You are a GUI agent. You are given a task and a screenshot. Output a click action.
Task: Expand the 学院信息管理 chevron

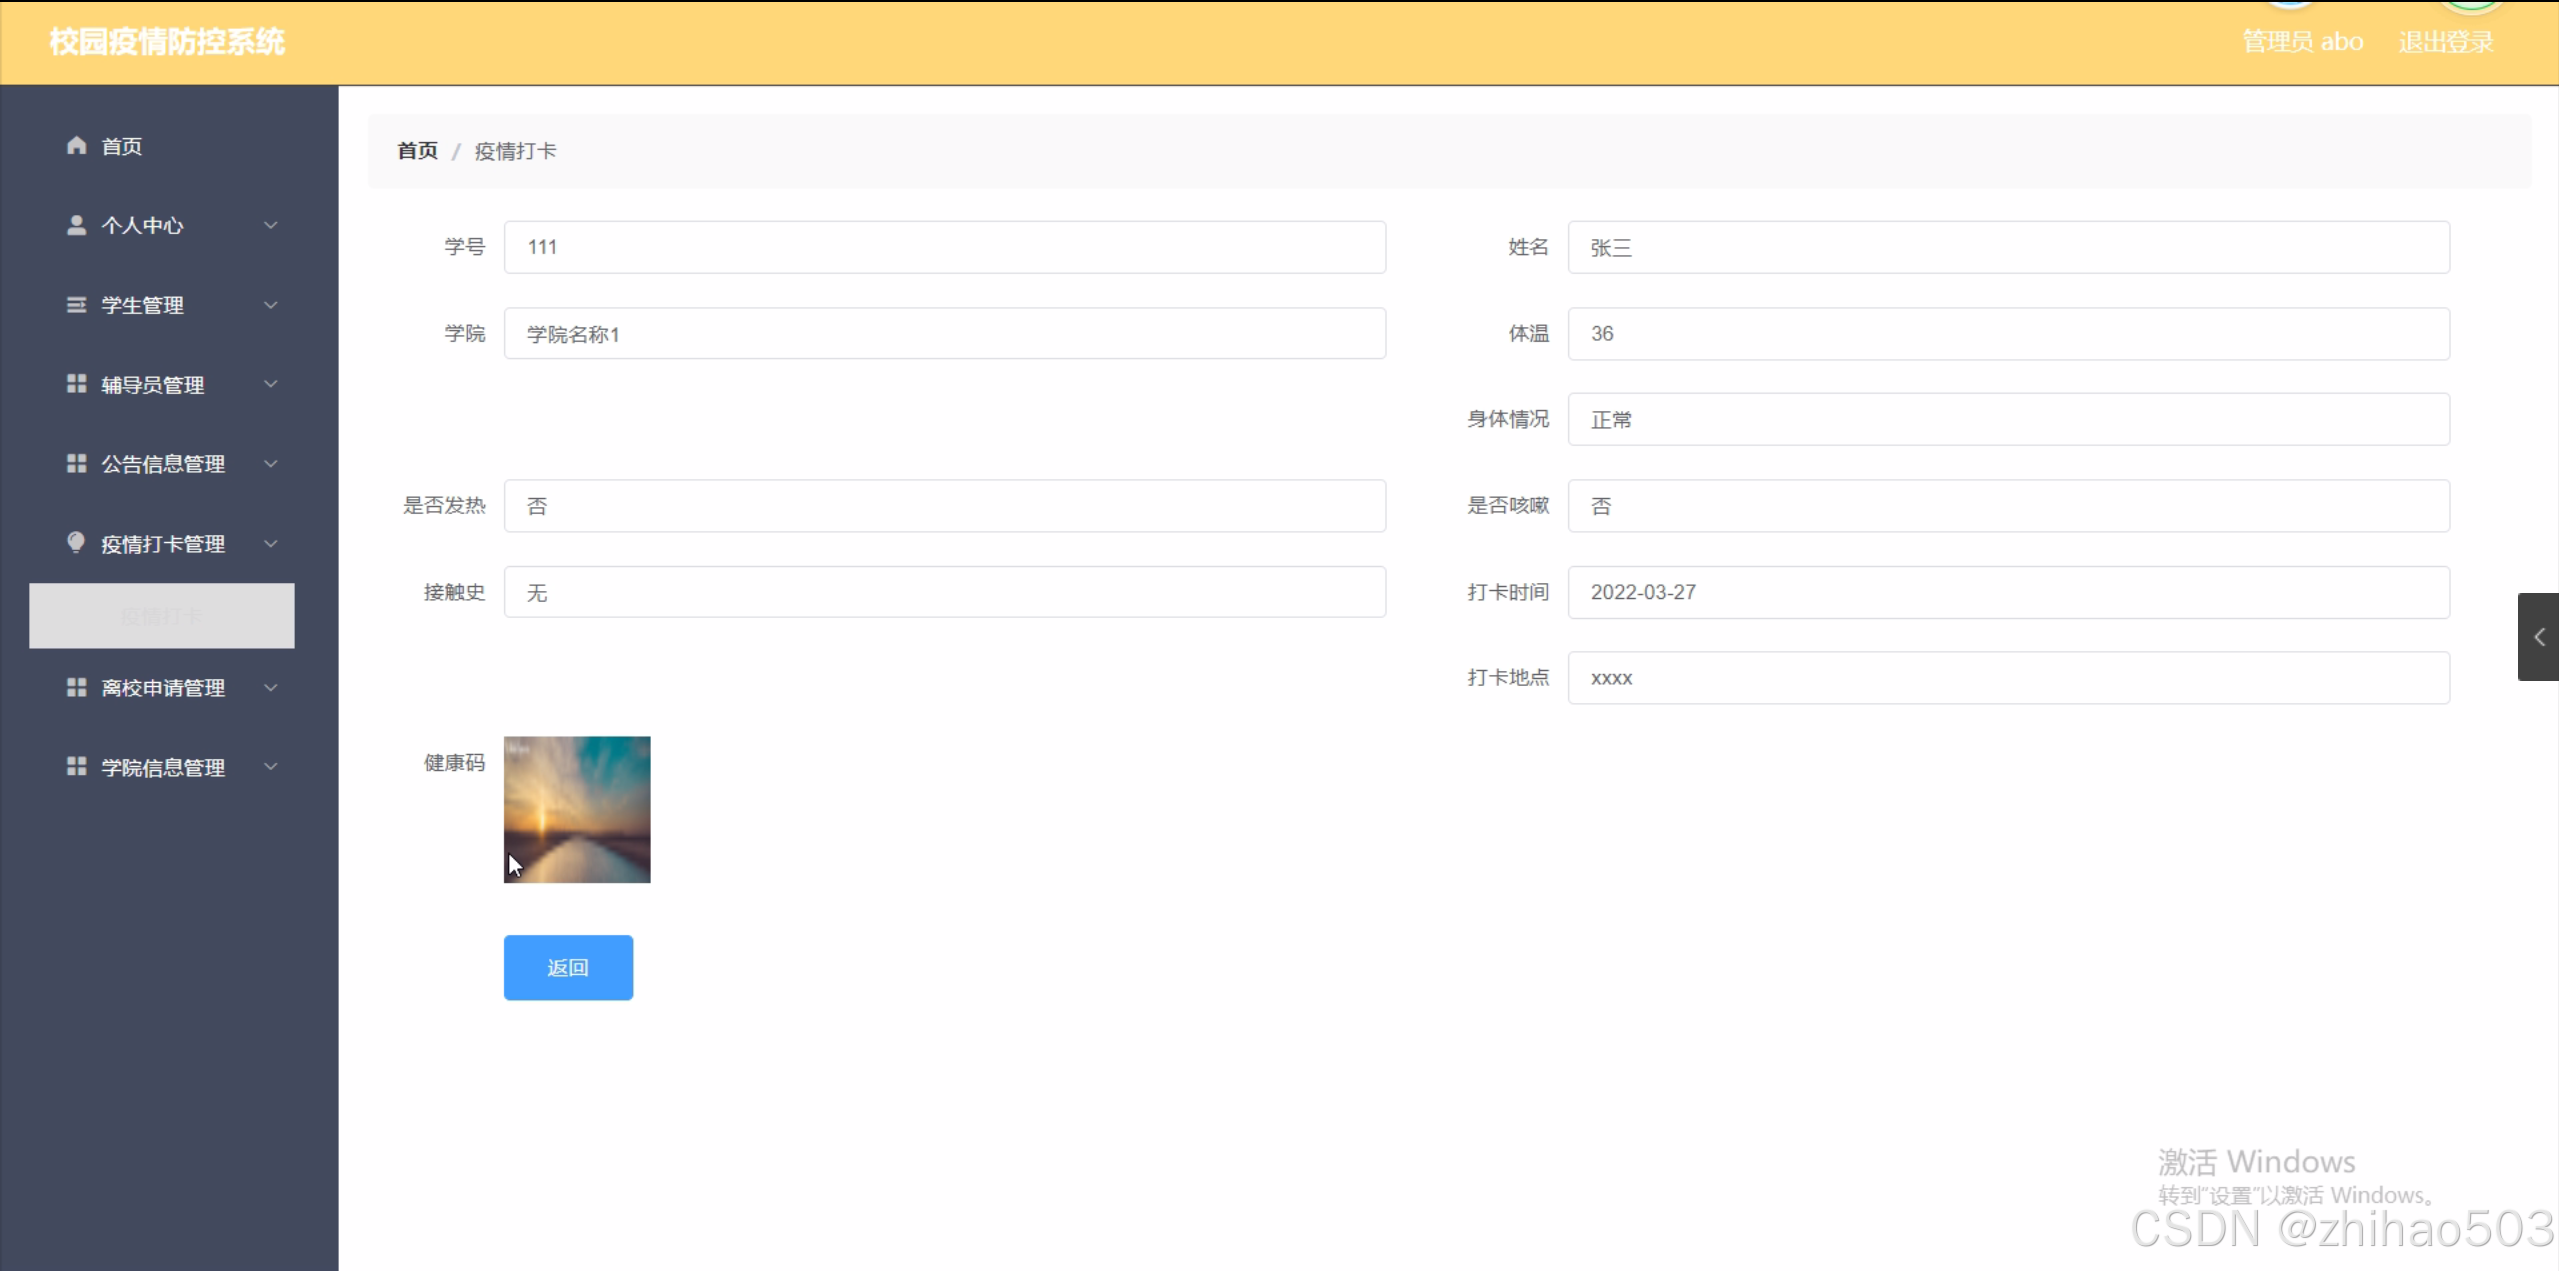tap(270, 766)
